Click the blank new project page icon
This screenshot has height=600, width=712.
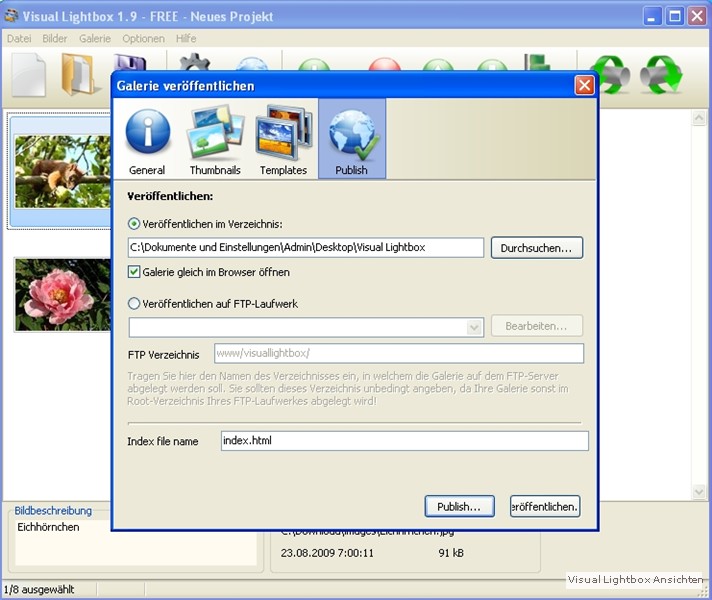click(29, 75)
